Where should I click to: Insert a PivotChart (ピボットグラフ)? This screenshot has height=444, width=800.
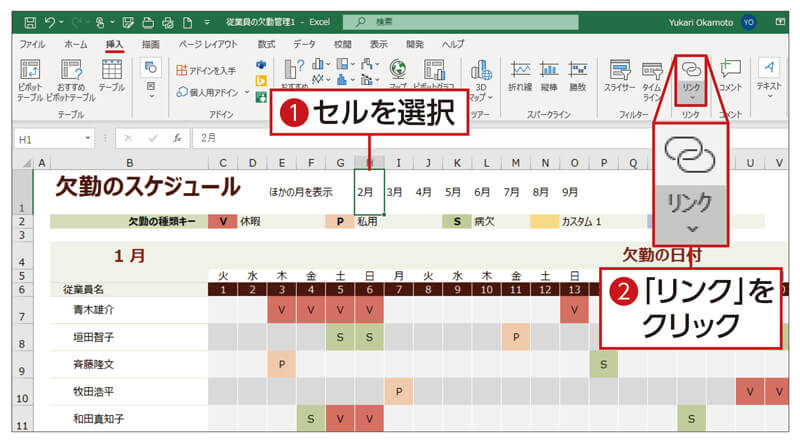click(434, 74)
